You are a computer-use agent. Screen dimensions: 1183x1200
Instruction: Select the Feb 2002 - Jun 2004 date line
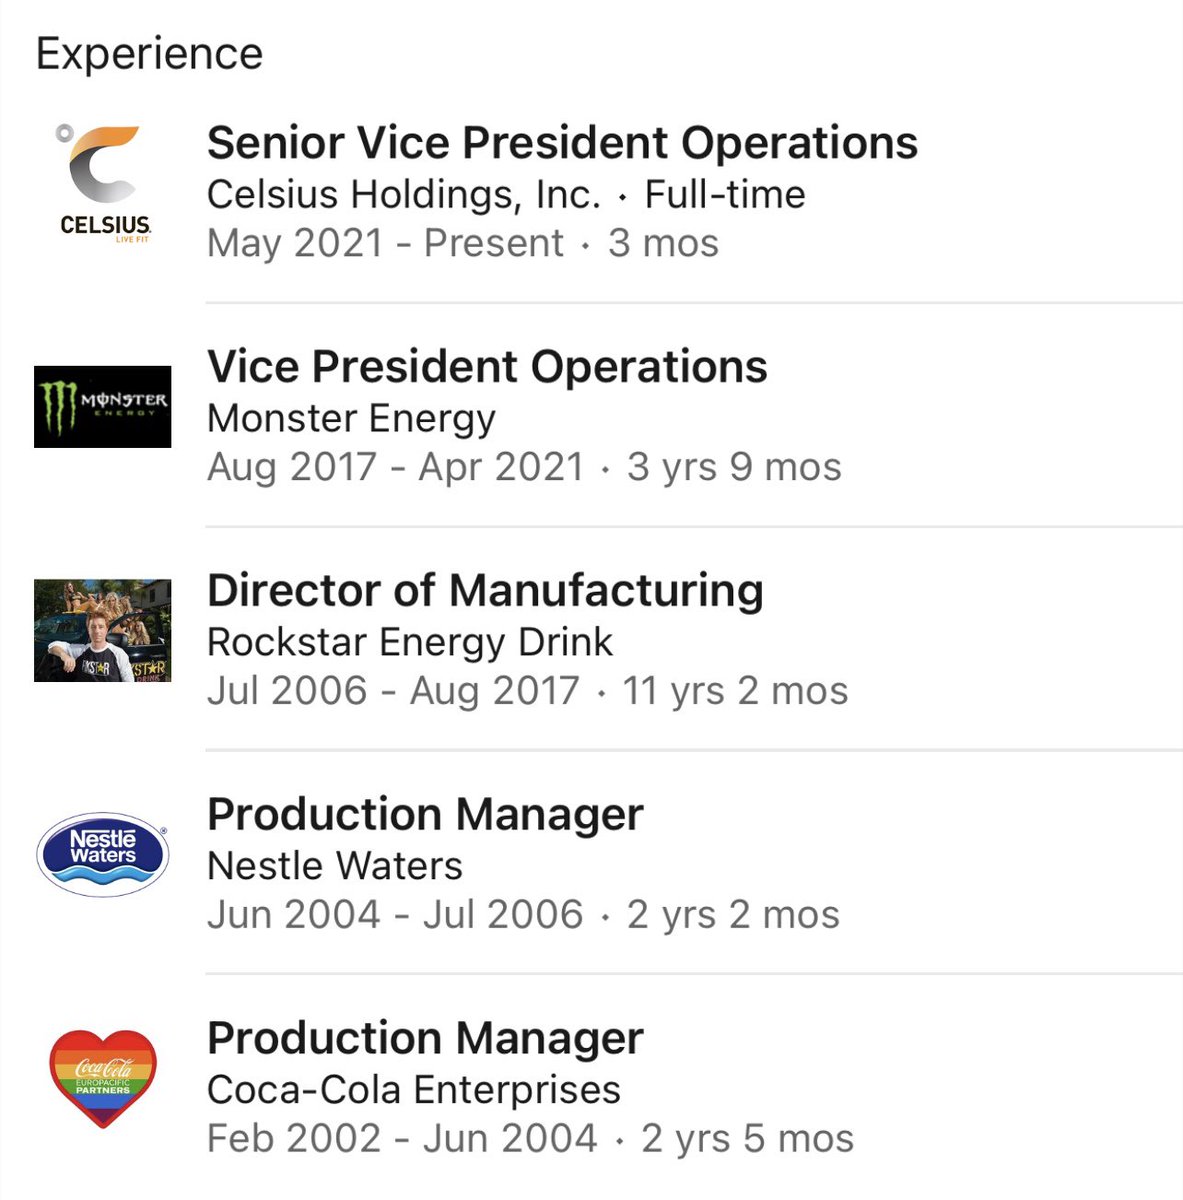530,1139
